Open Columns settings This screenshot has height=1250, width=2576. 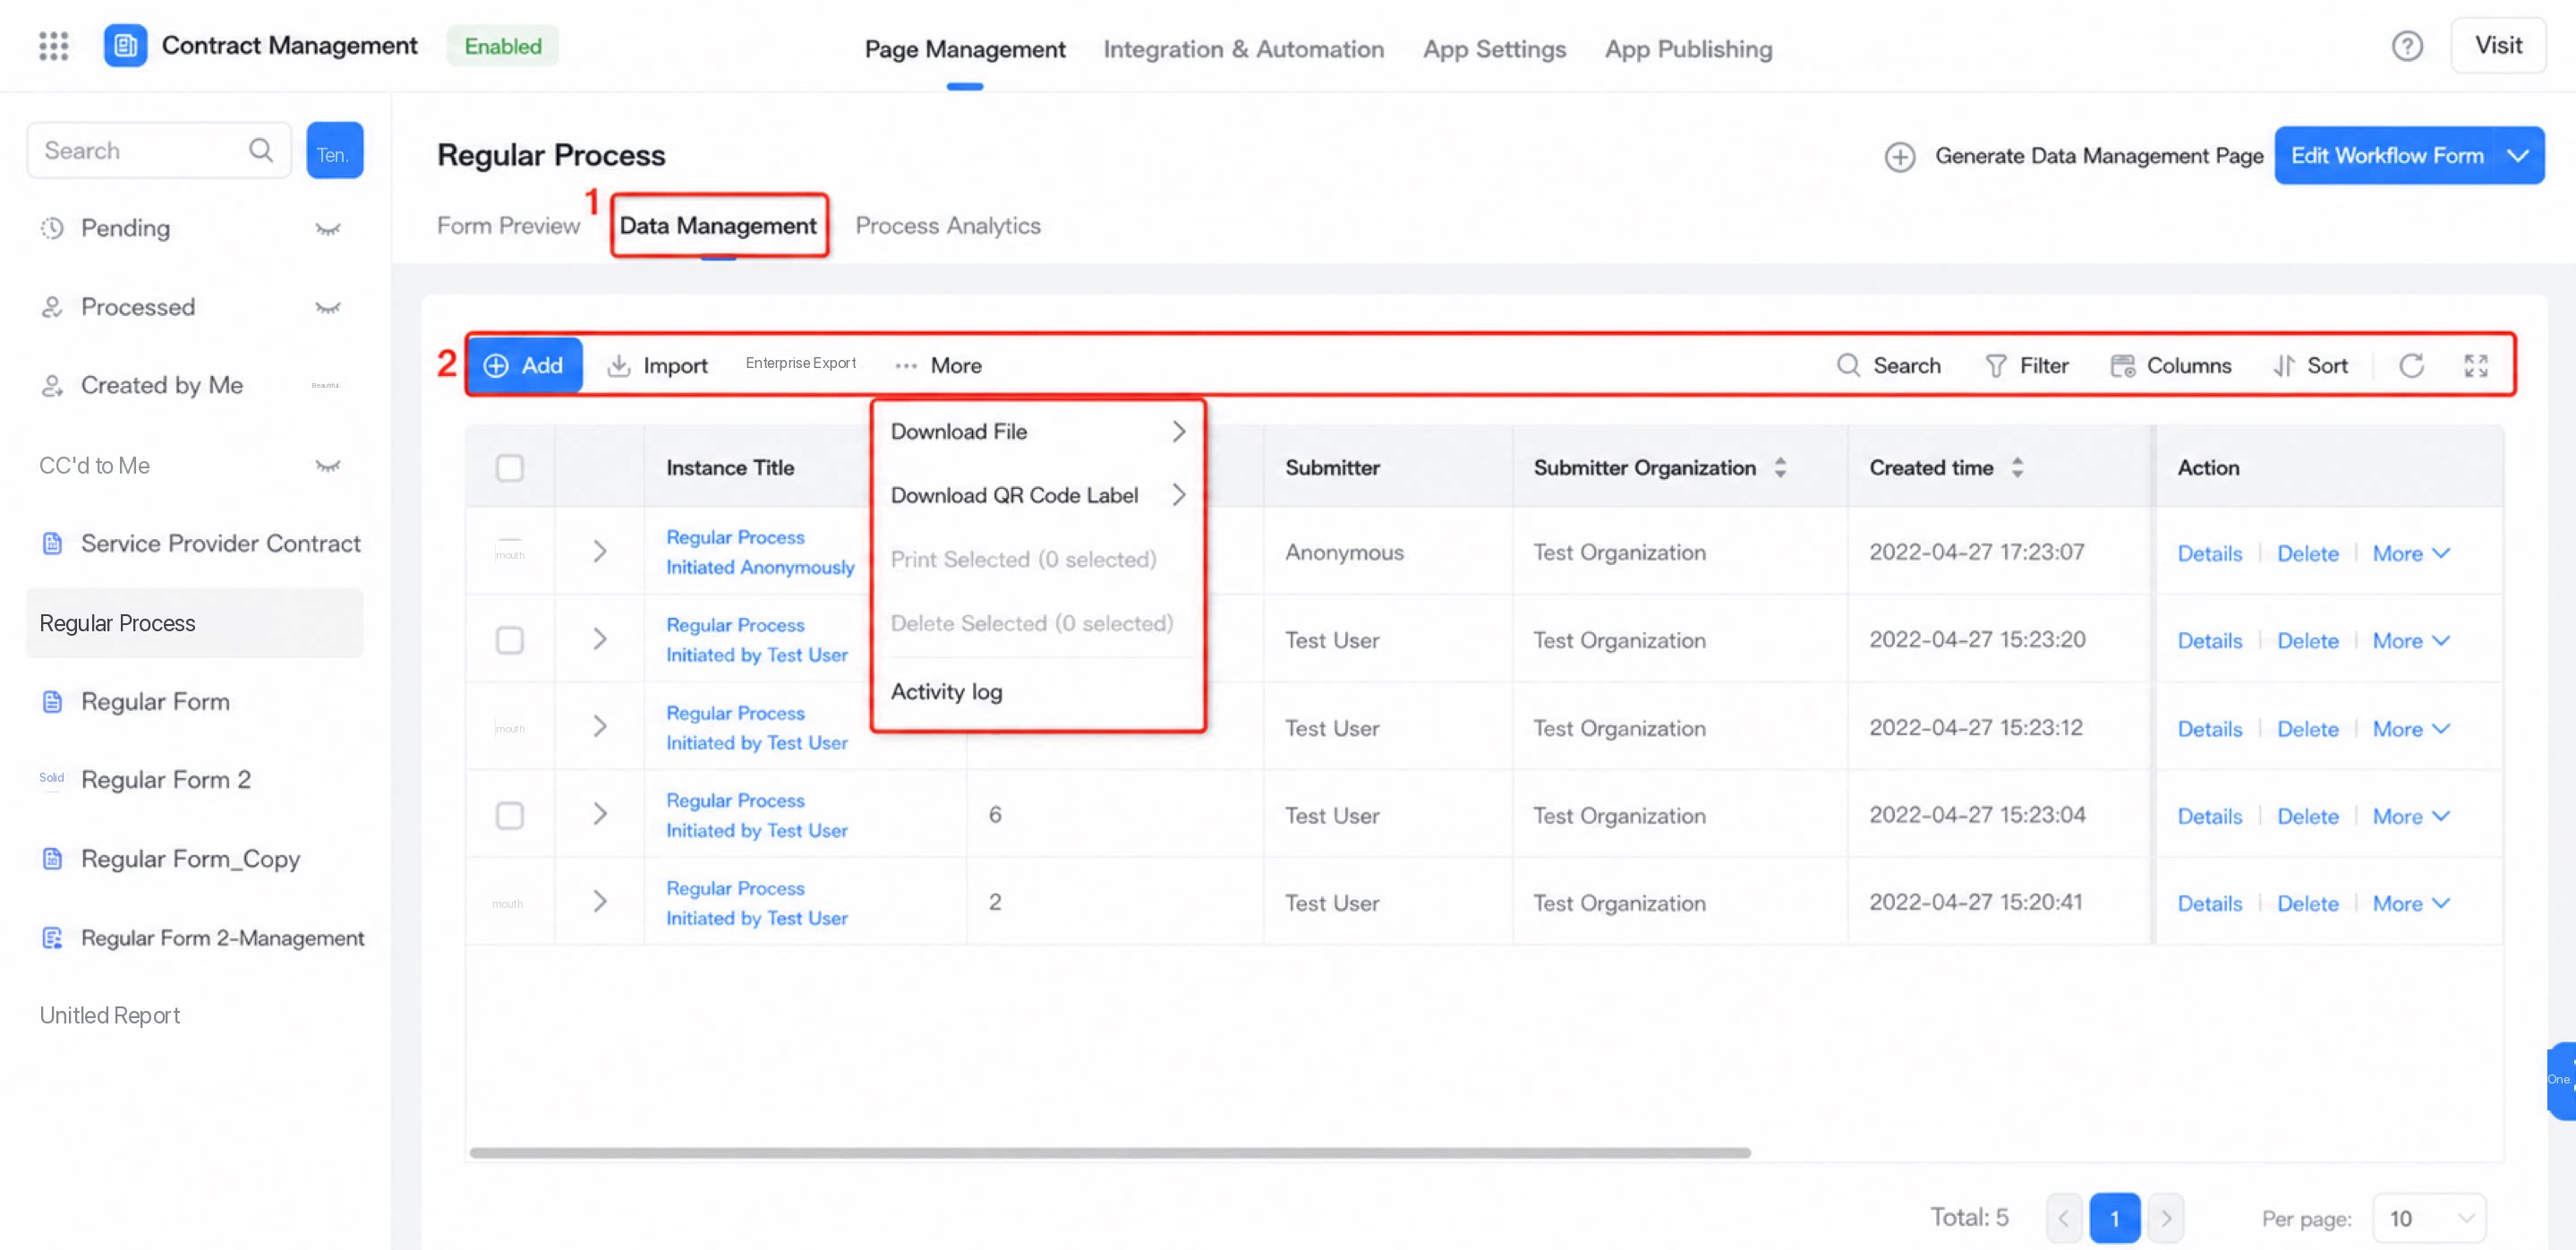pos(2171,366)
